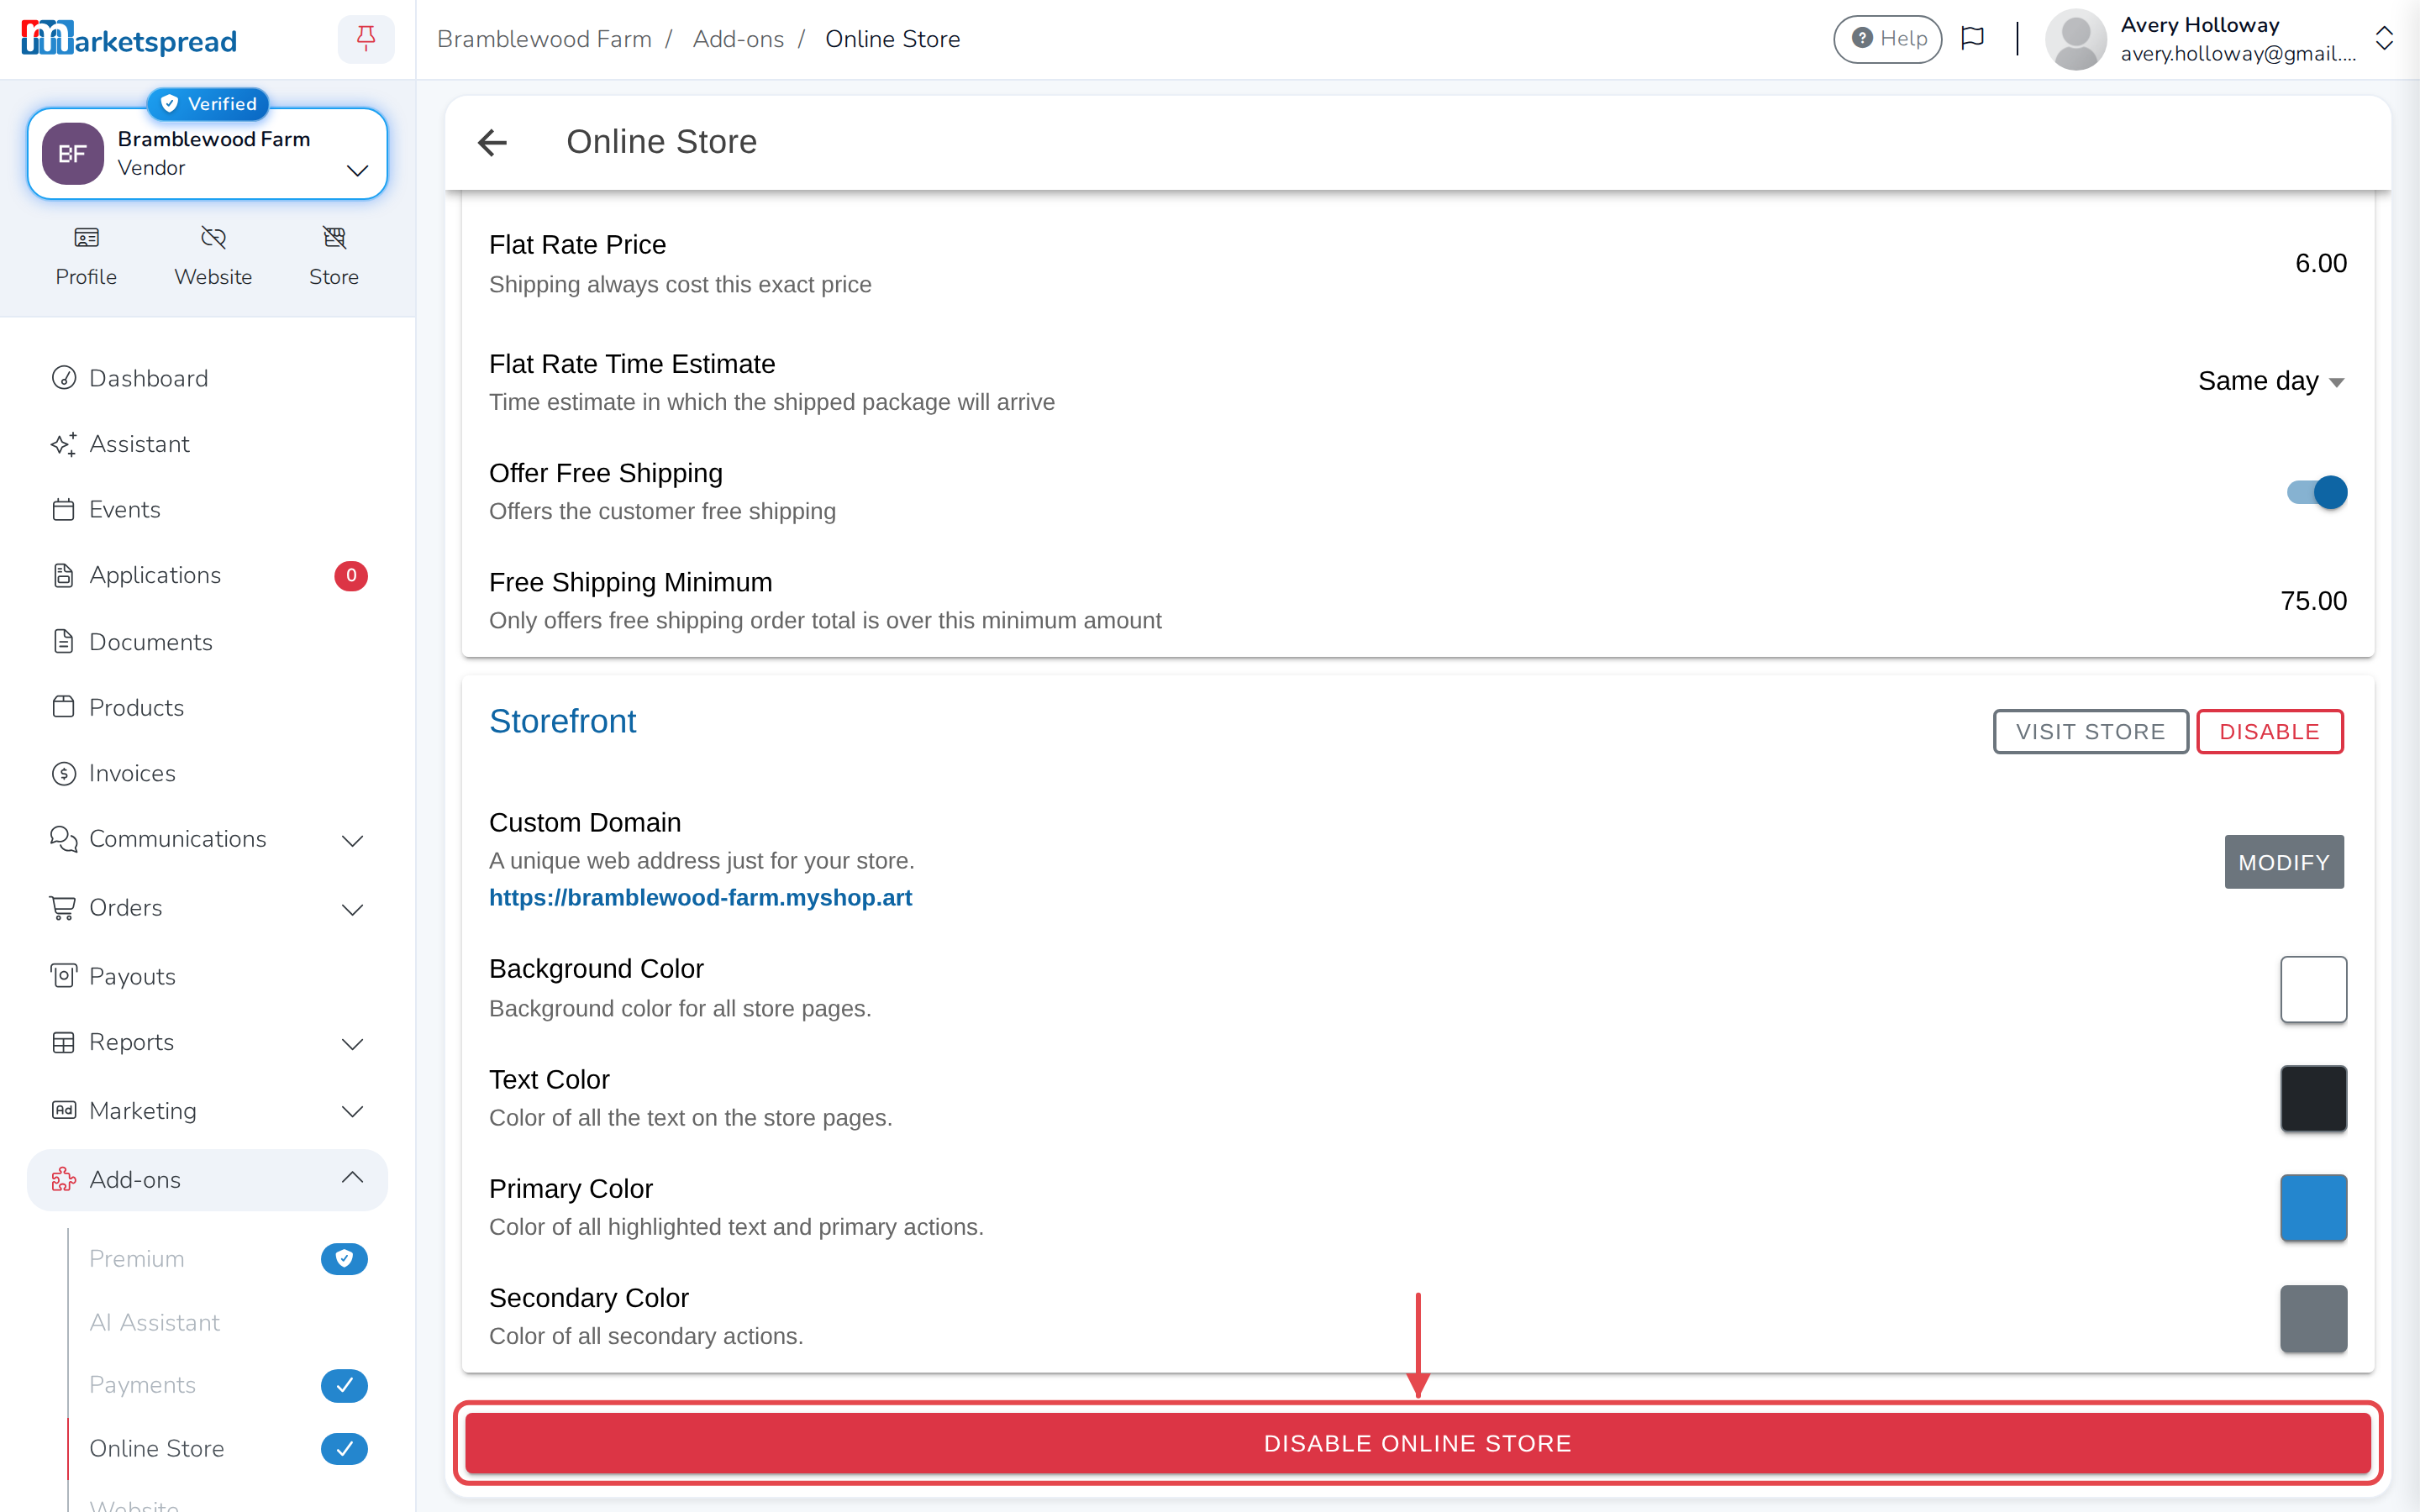Open the Assistant menu item
Image resolution: width=2420 pixels, height=1512 pixels.
pyautogui.click(x=208, y=444)
